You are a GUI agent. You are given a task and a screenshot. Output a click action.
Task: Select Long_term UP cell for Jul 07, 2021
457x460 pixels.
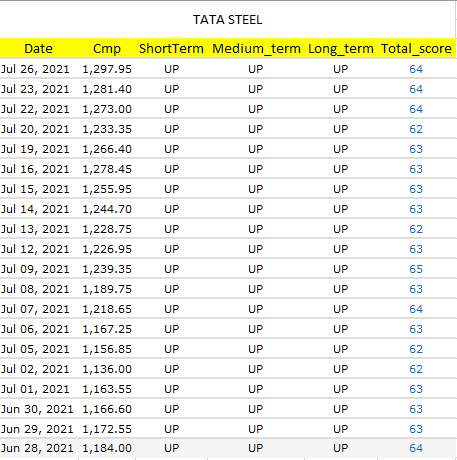pos(341,309)
